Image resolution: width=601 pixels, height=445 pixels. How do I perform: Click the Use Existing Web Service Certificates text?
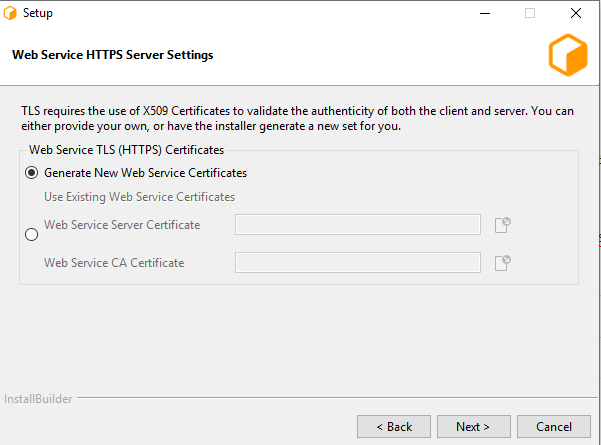[x=139, y=197]
